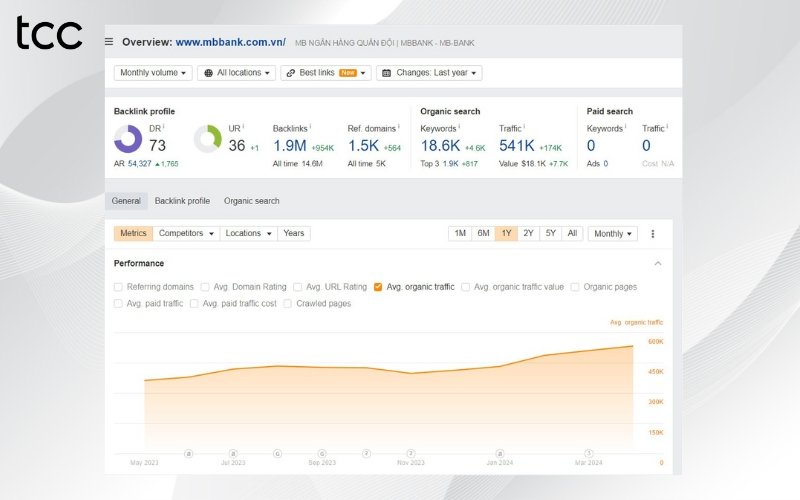The width and height of the screenshot is (800, 500).
Task: Collapse the Performance section chevron
Action: tap(658, 263)
